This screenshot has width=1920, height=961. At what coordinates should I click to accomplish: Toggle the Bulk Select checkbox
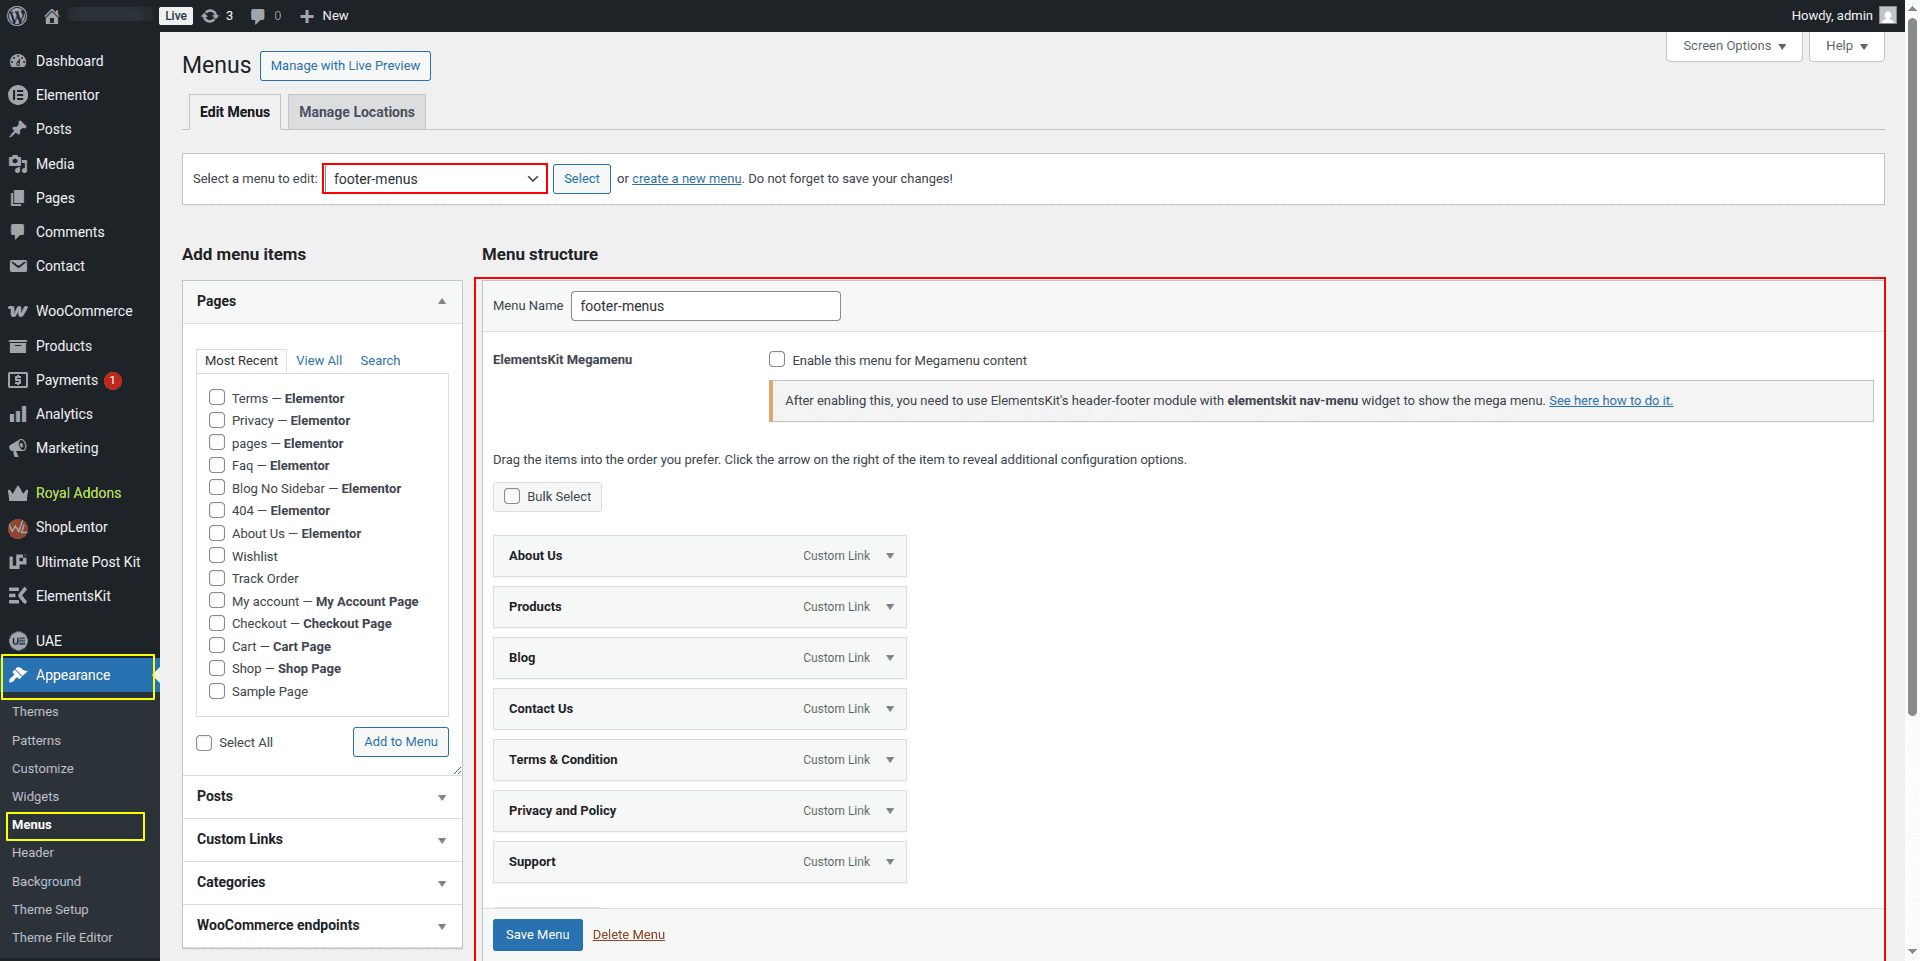click(512, 497)
